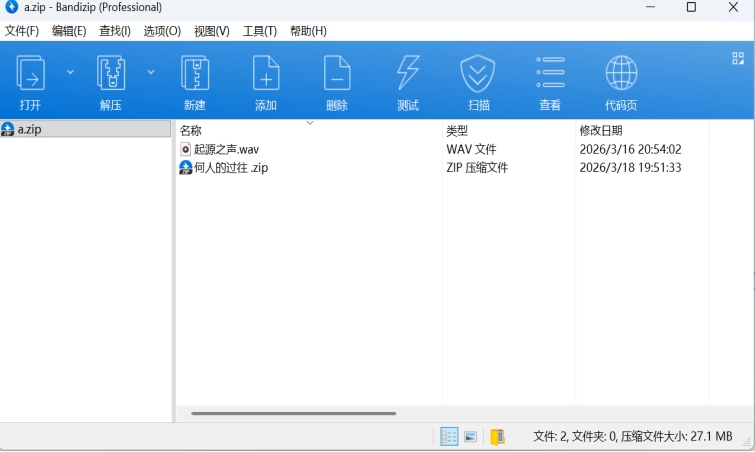Click the WAV 文件 type cell

(471, 150)
